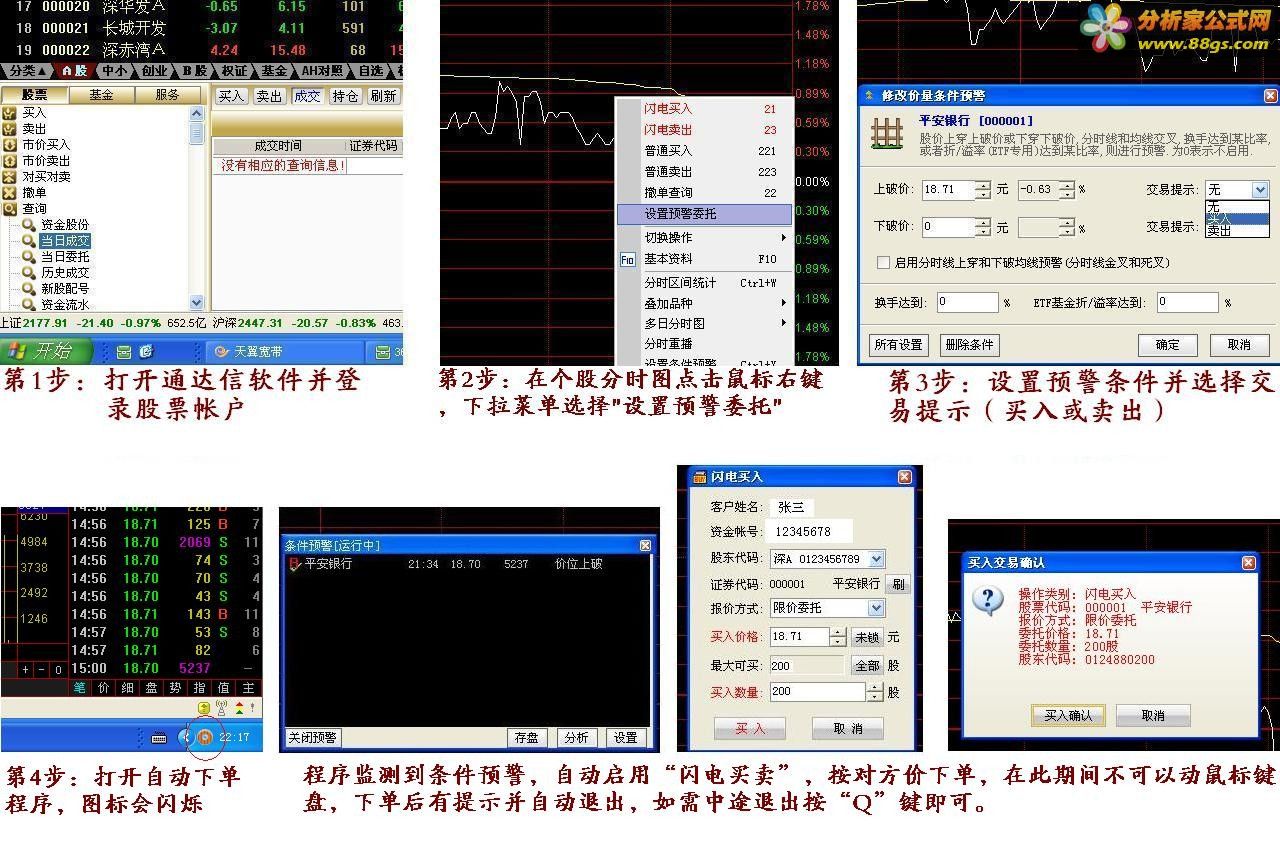
Task: Click 全部 quantity button
Action: pyautogui.click(x=866, y=665)
